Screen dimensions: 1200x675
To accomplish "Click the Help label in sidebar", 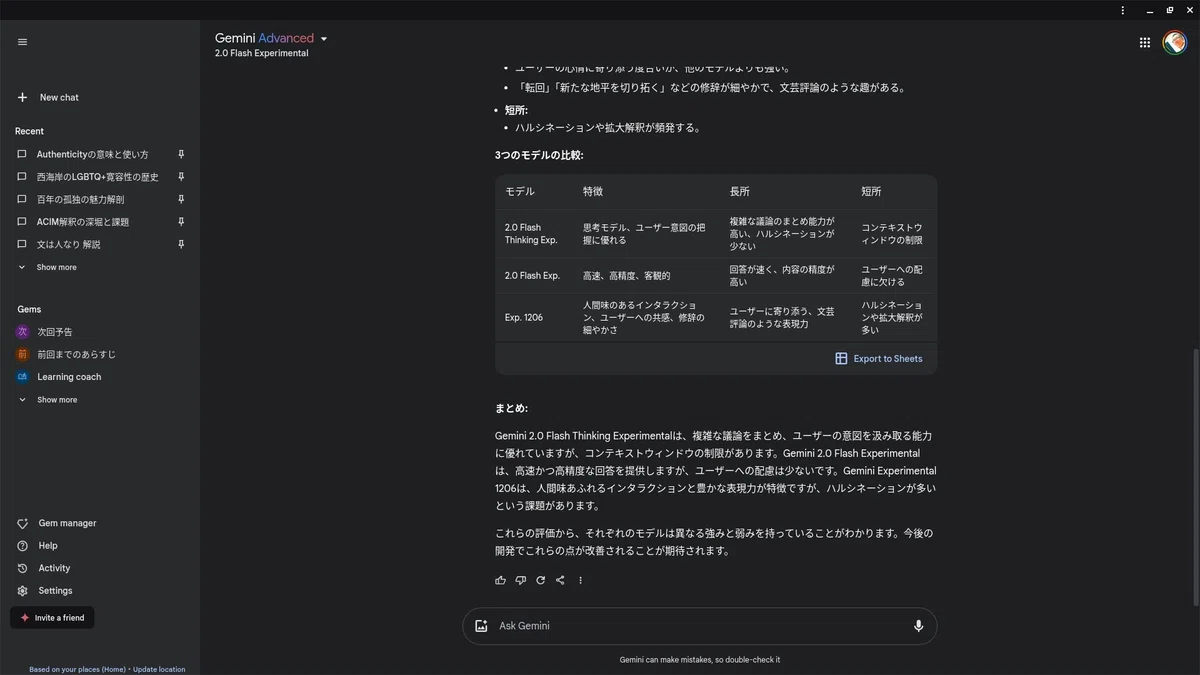I will [x=48, y=546].
